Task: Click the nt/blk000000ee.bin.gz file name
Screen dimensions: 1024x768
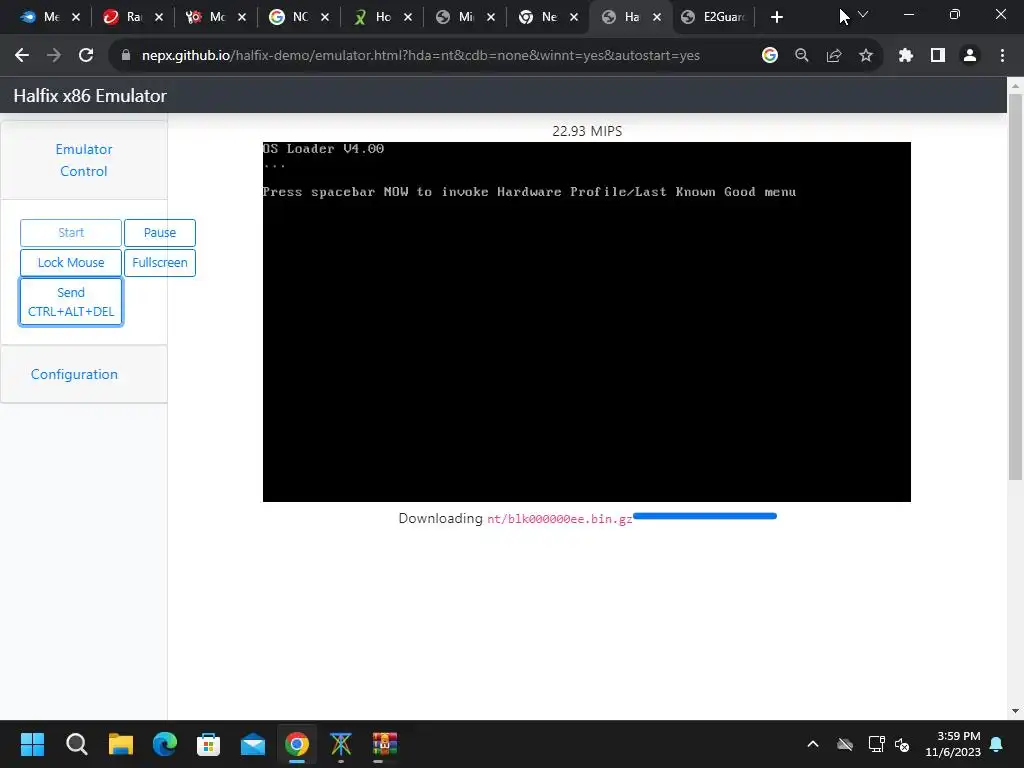Action: [560, 519]
